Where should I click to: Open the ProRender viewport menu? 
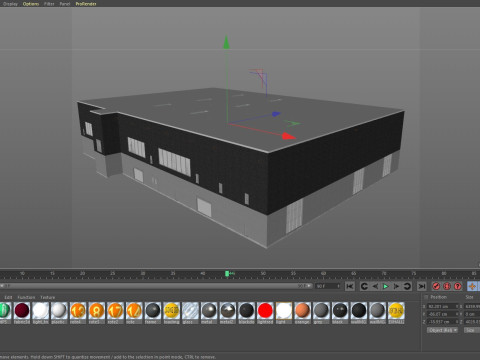click(86, 4)
